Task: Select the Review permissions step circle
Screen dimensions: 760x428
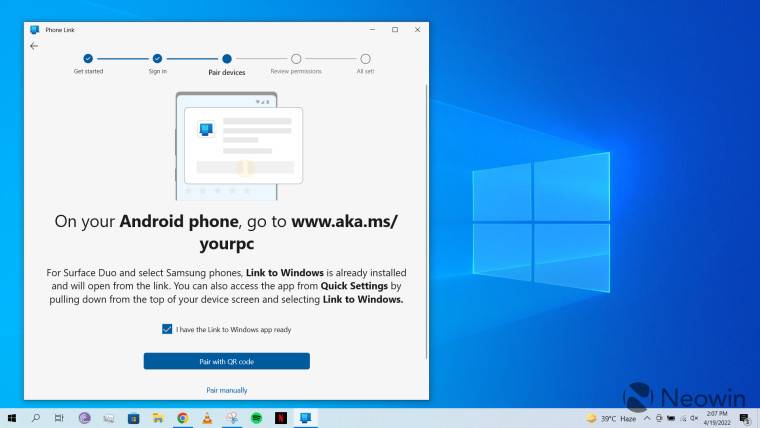Action: coord(296,59)
